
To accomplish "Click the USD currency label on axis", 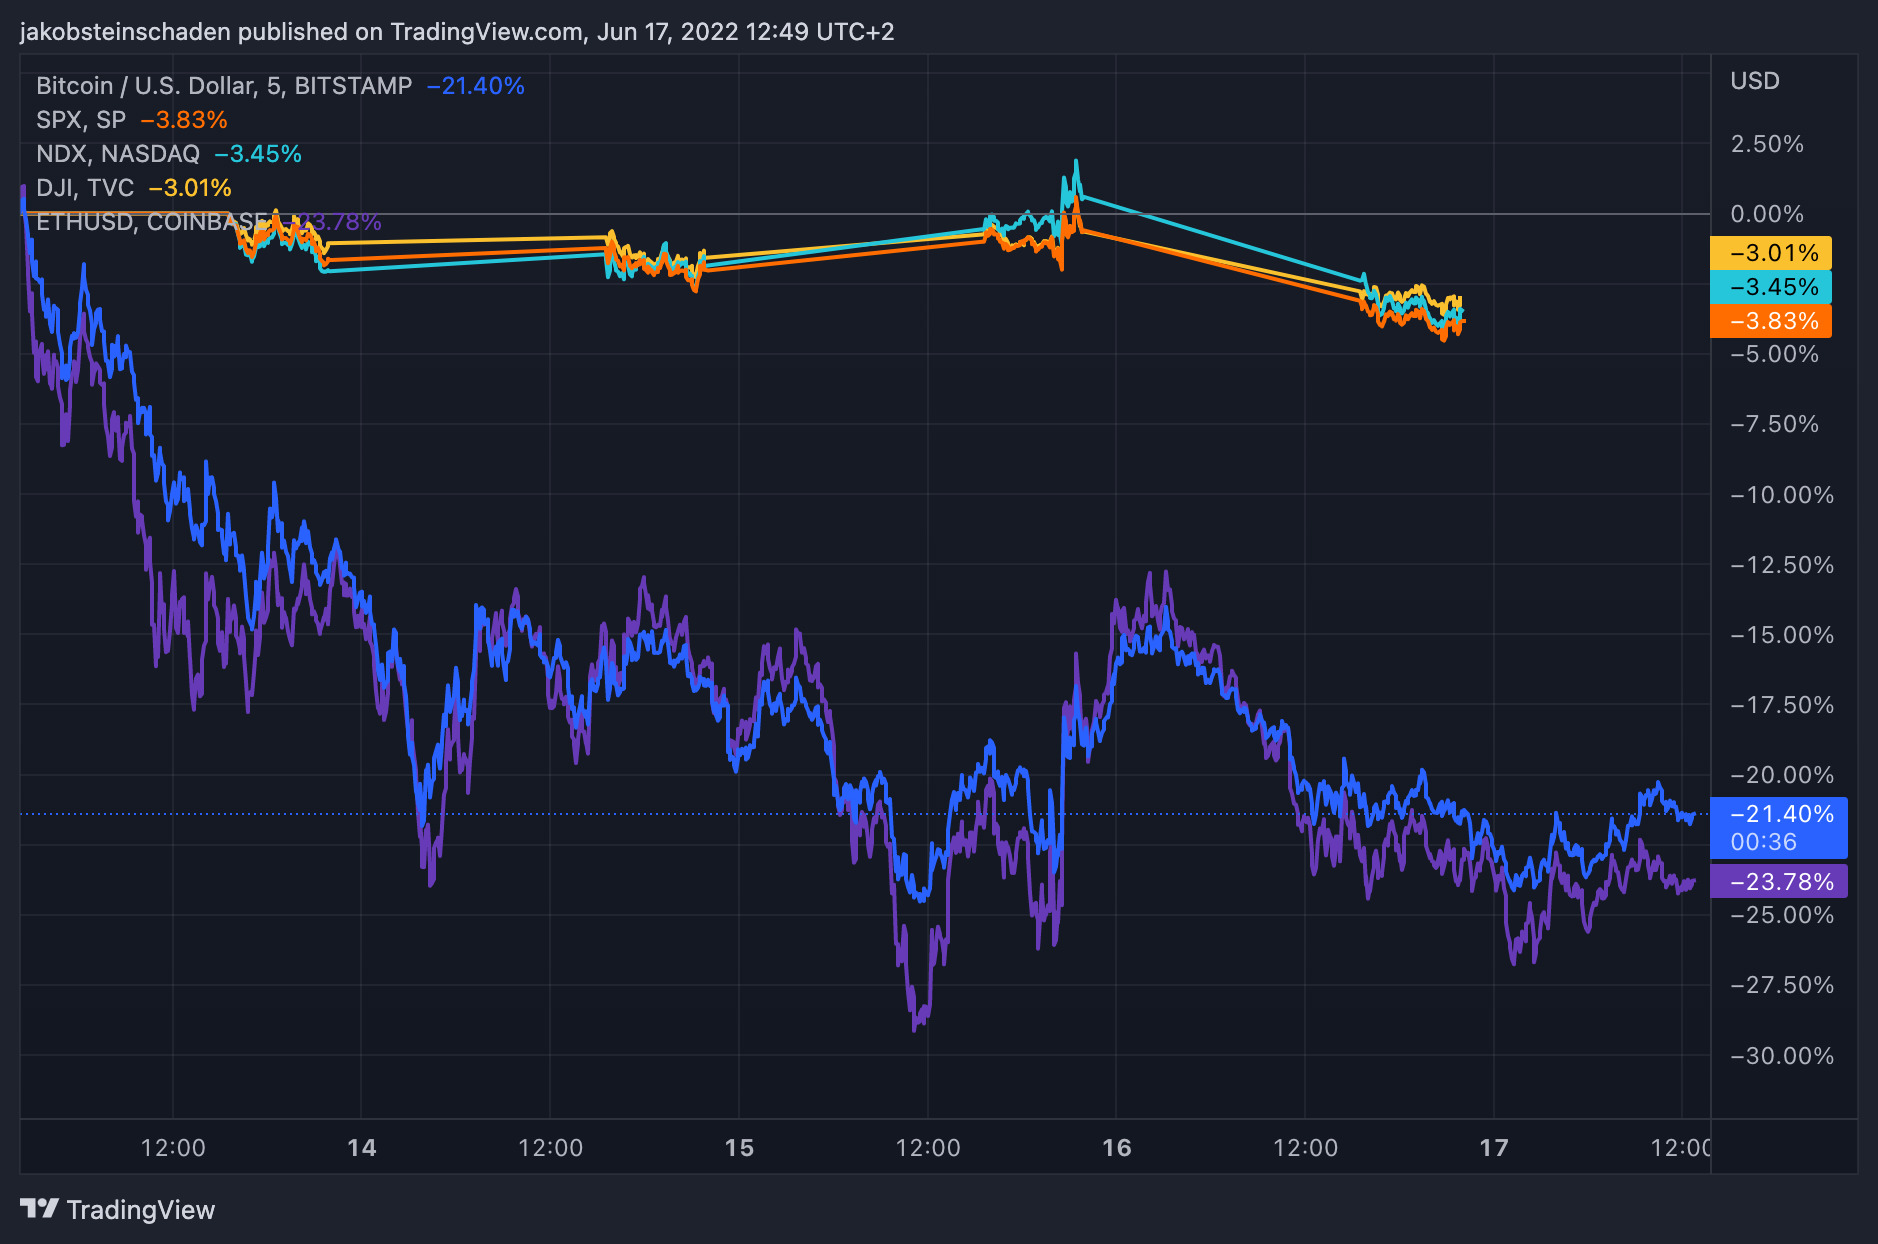I will pos(1755,81).
